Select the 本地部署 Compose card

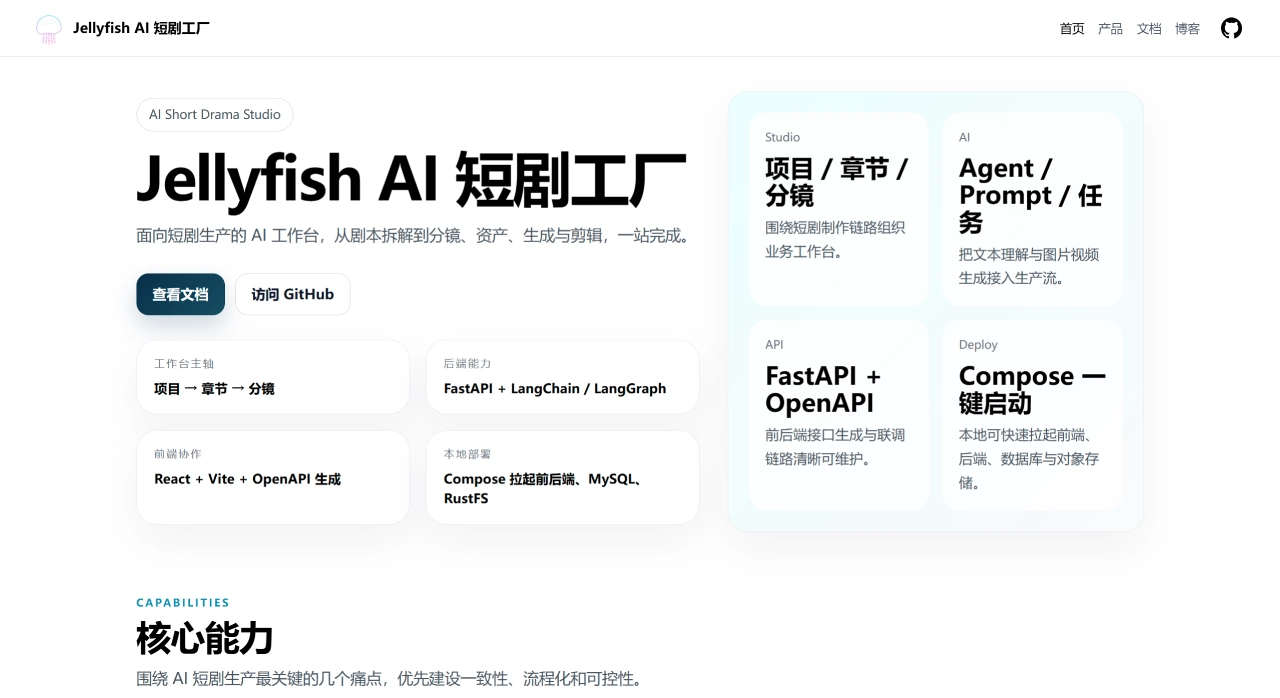tap(563, 477)
